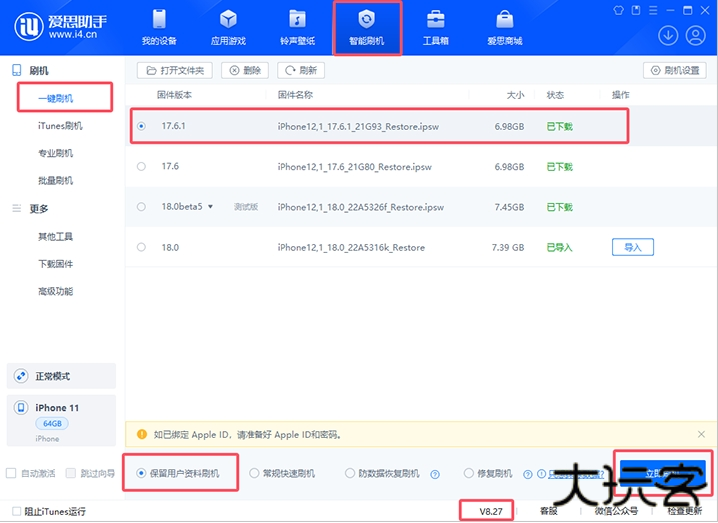Choose 保留用户资料刷机 option
Viewport: 718px width, 523px height.
point(178,473)
